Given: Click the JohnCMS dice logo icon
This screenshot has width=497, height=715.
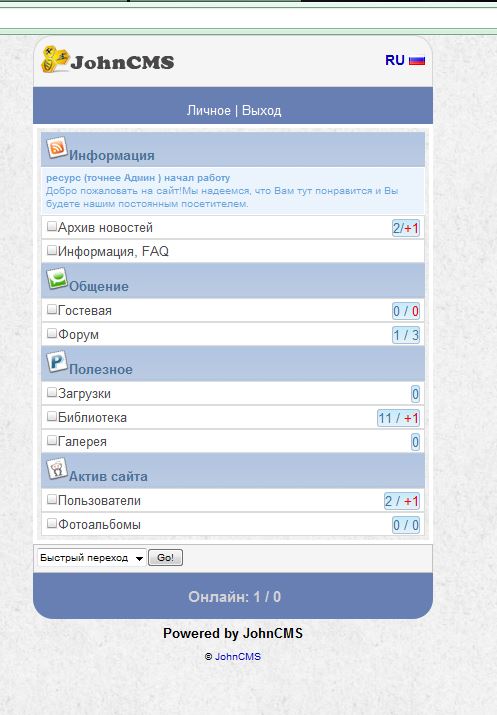Looking at the screenshot, I should pos(55,59).
